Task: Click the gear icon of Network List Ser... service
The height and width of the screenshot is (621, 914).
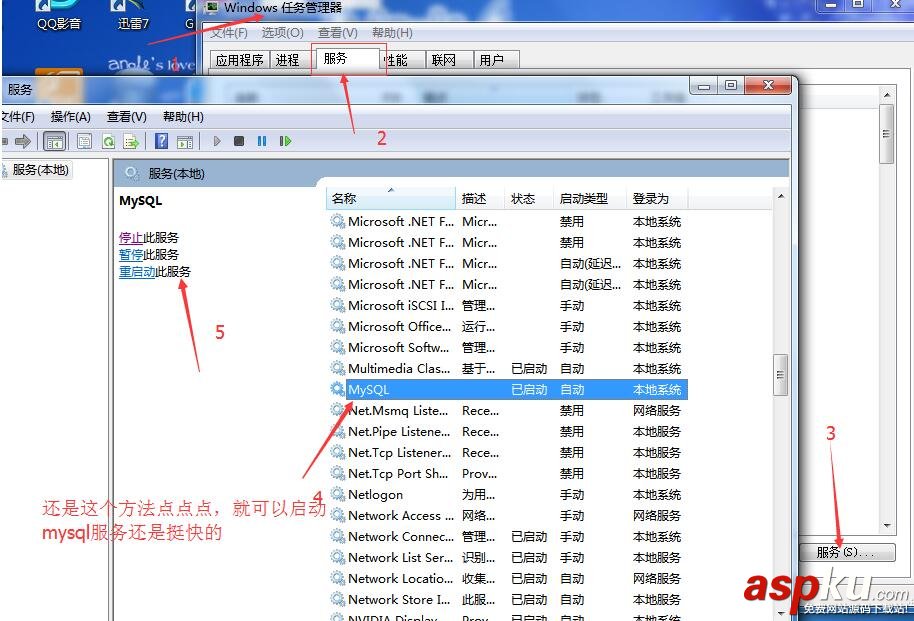Action: pos(338,557)
